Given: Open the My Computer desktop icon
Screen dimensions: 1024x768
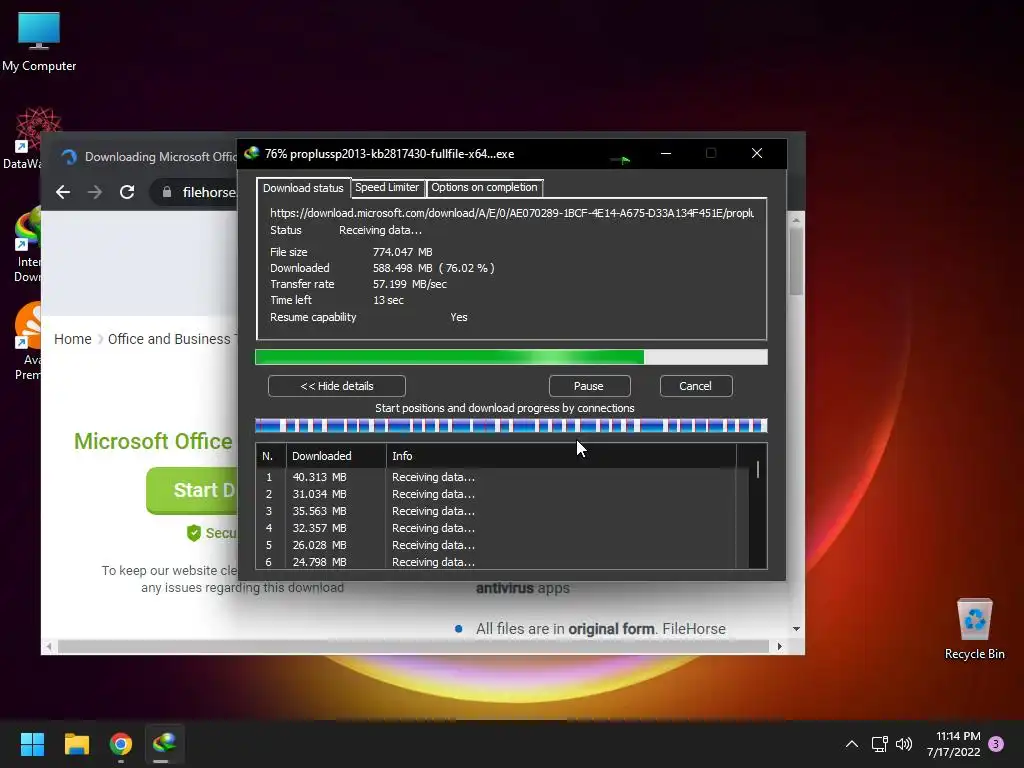Looking at the screenshot, I should point(39,41).
